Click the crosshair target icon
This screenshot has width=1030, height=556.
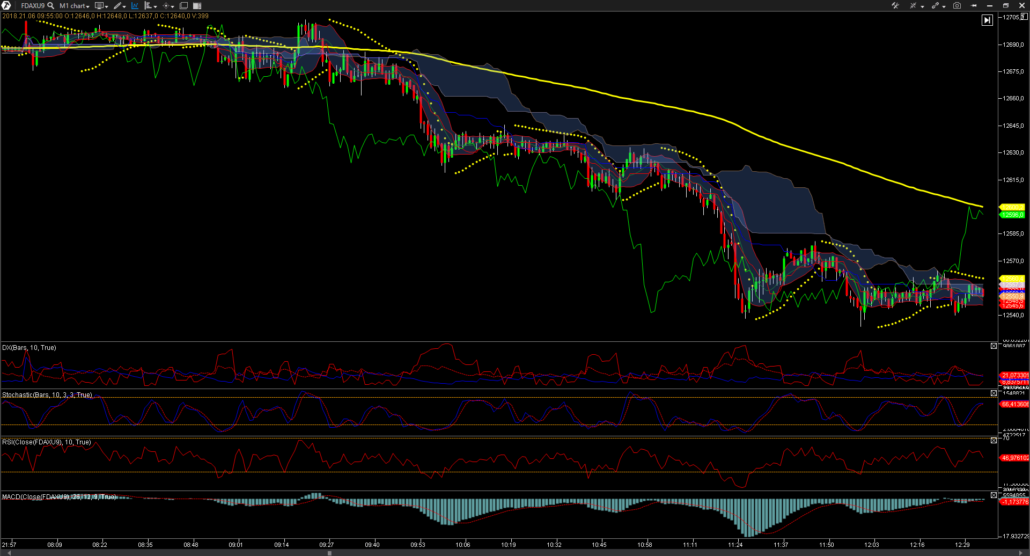point(166,5)
